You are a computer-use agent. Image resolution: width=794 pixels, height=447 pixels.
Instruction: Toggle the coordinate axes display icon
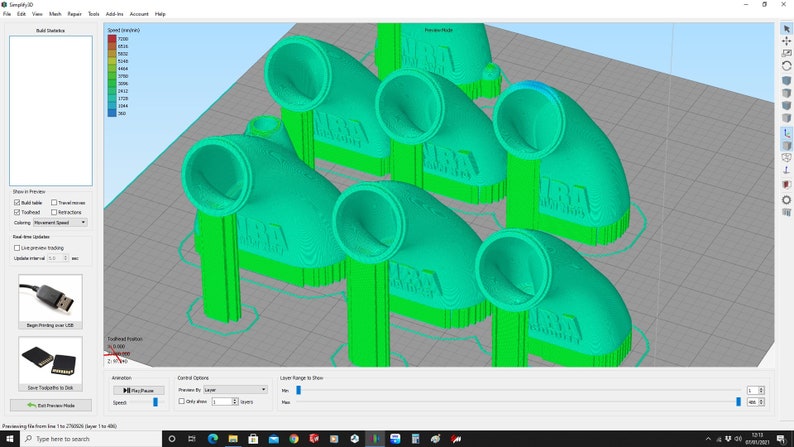click(x=786, y=133)
